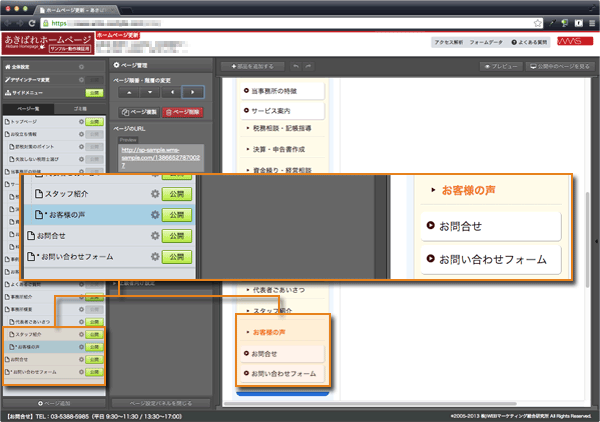The width and height of the screenshot is (600, 422).
Task: Select the ページ一覧 tab
Action: coord(28,107)
